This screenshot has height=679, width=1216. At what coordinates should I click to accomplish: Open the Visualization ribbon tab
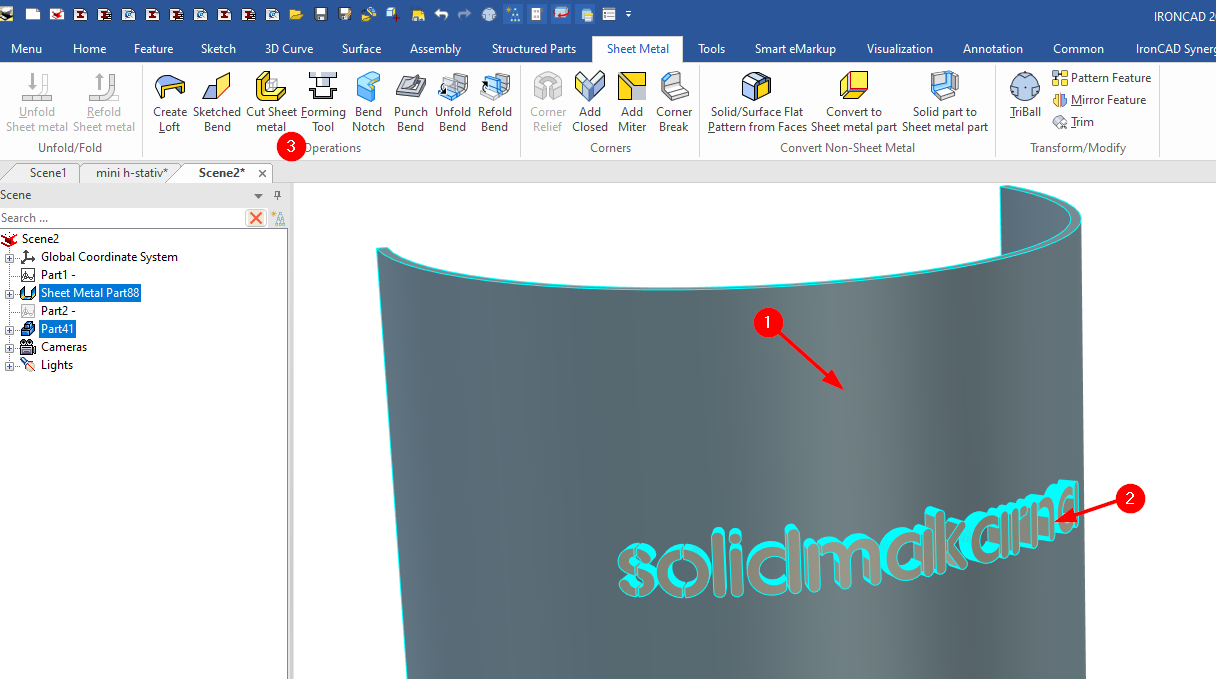coord(900,49)
